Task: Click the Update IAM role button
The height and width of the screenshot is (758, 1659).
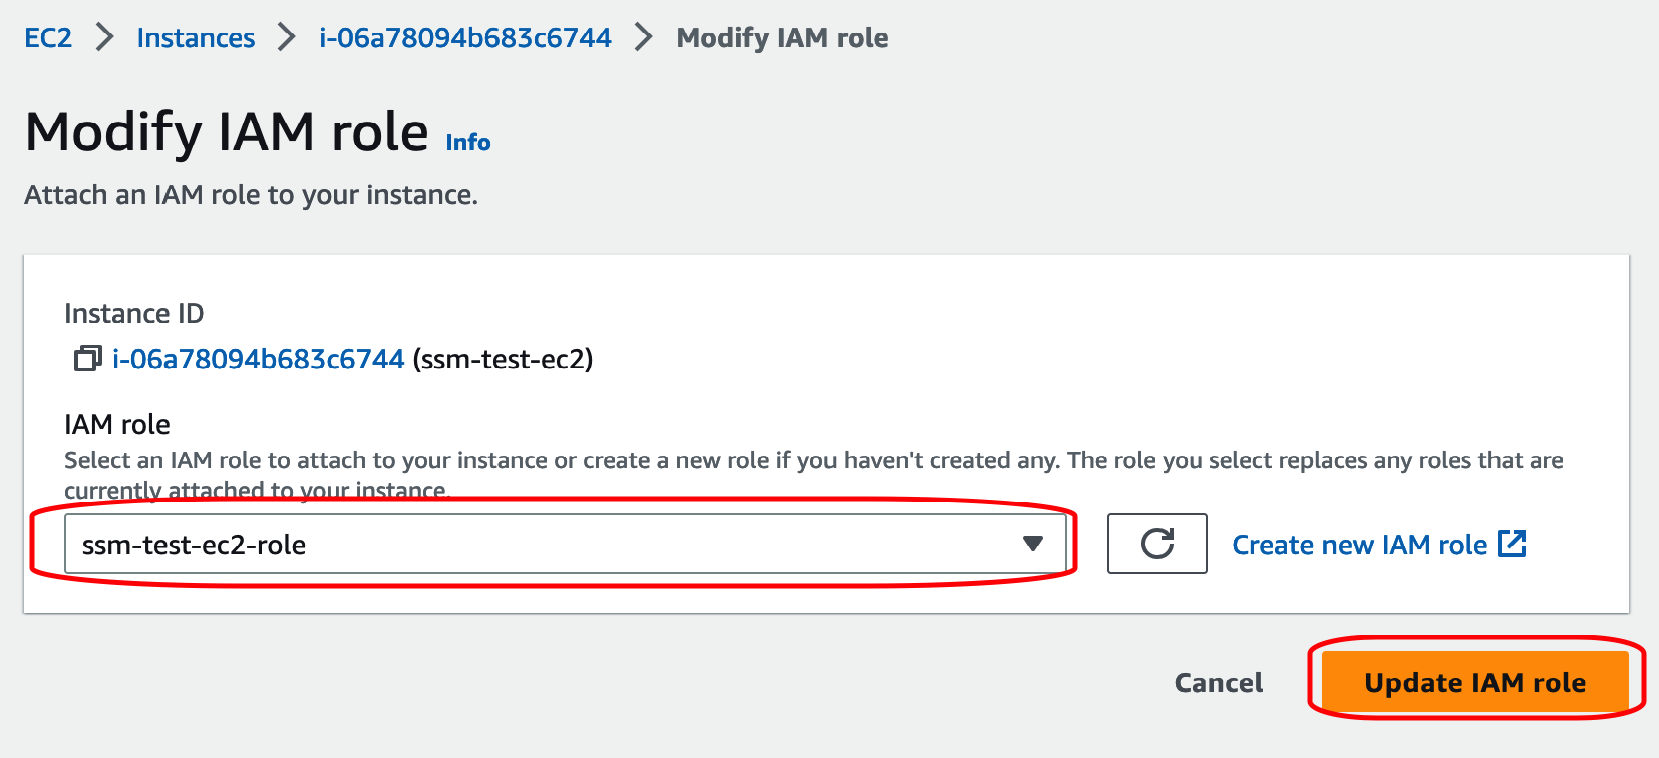Action: tap(1475, 682)
